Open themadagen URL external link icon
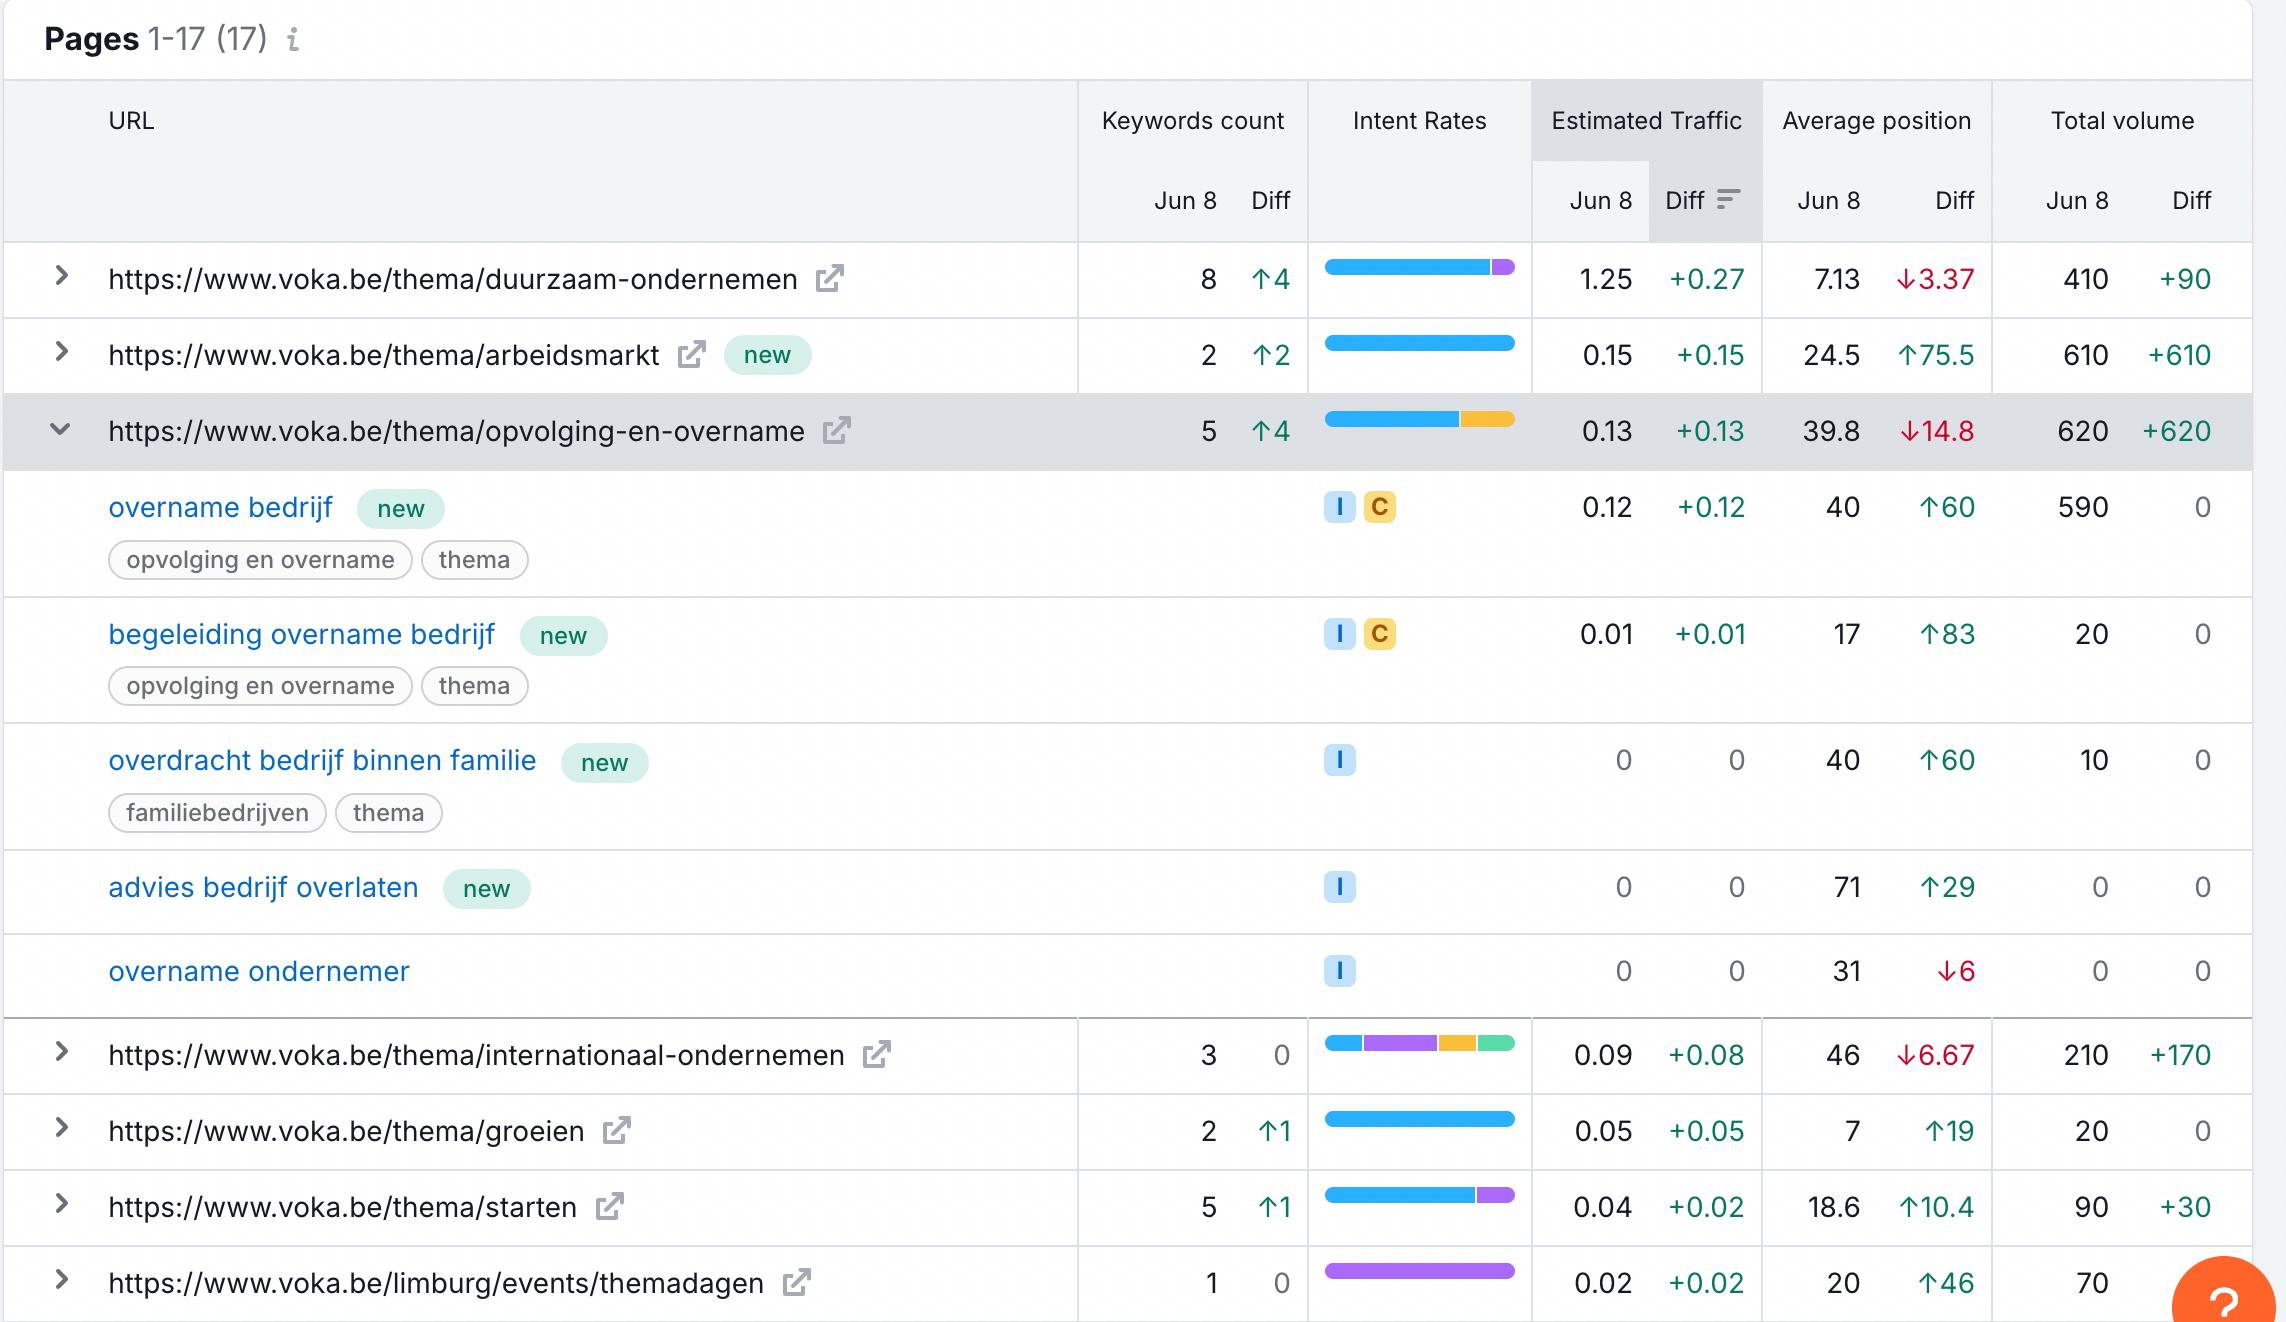This screenshot has width=2286, height=1322. [796, 1283]
